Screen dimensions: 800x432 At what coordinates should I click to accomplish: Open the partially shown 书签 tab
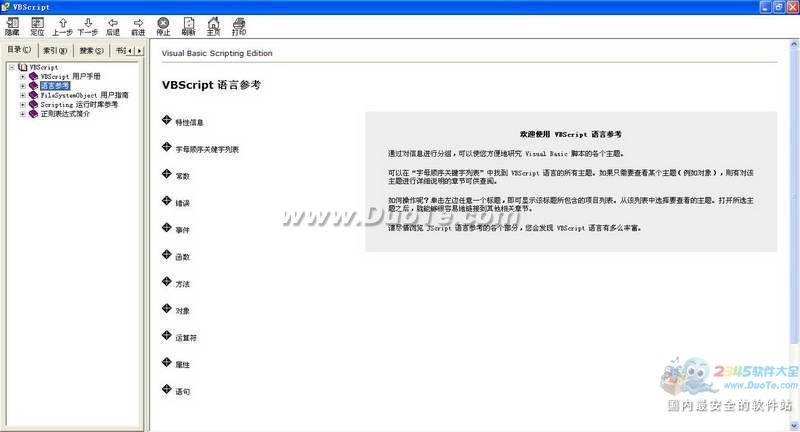click(x=120, y=50)
